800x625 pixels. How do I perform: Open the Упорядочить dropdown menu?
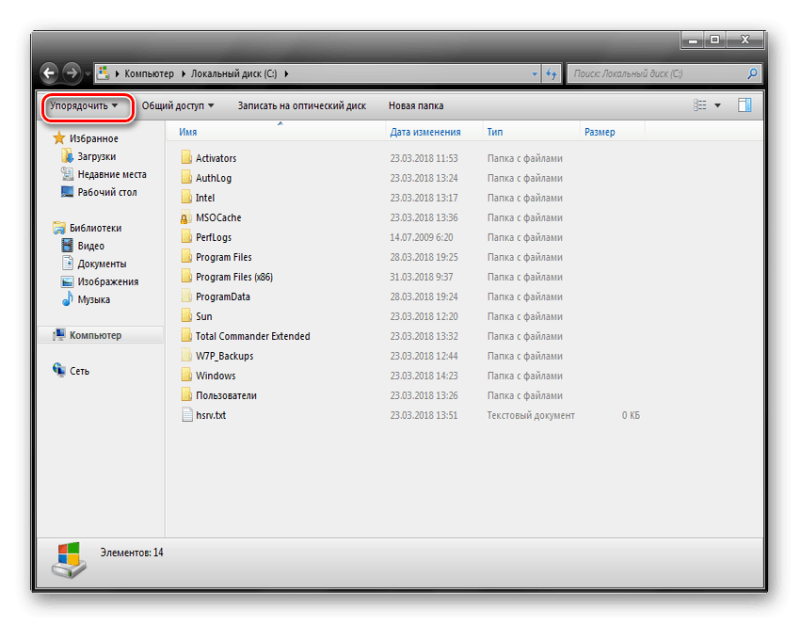point(84,105)
